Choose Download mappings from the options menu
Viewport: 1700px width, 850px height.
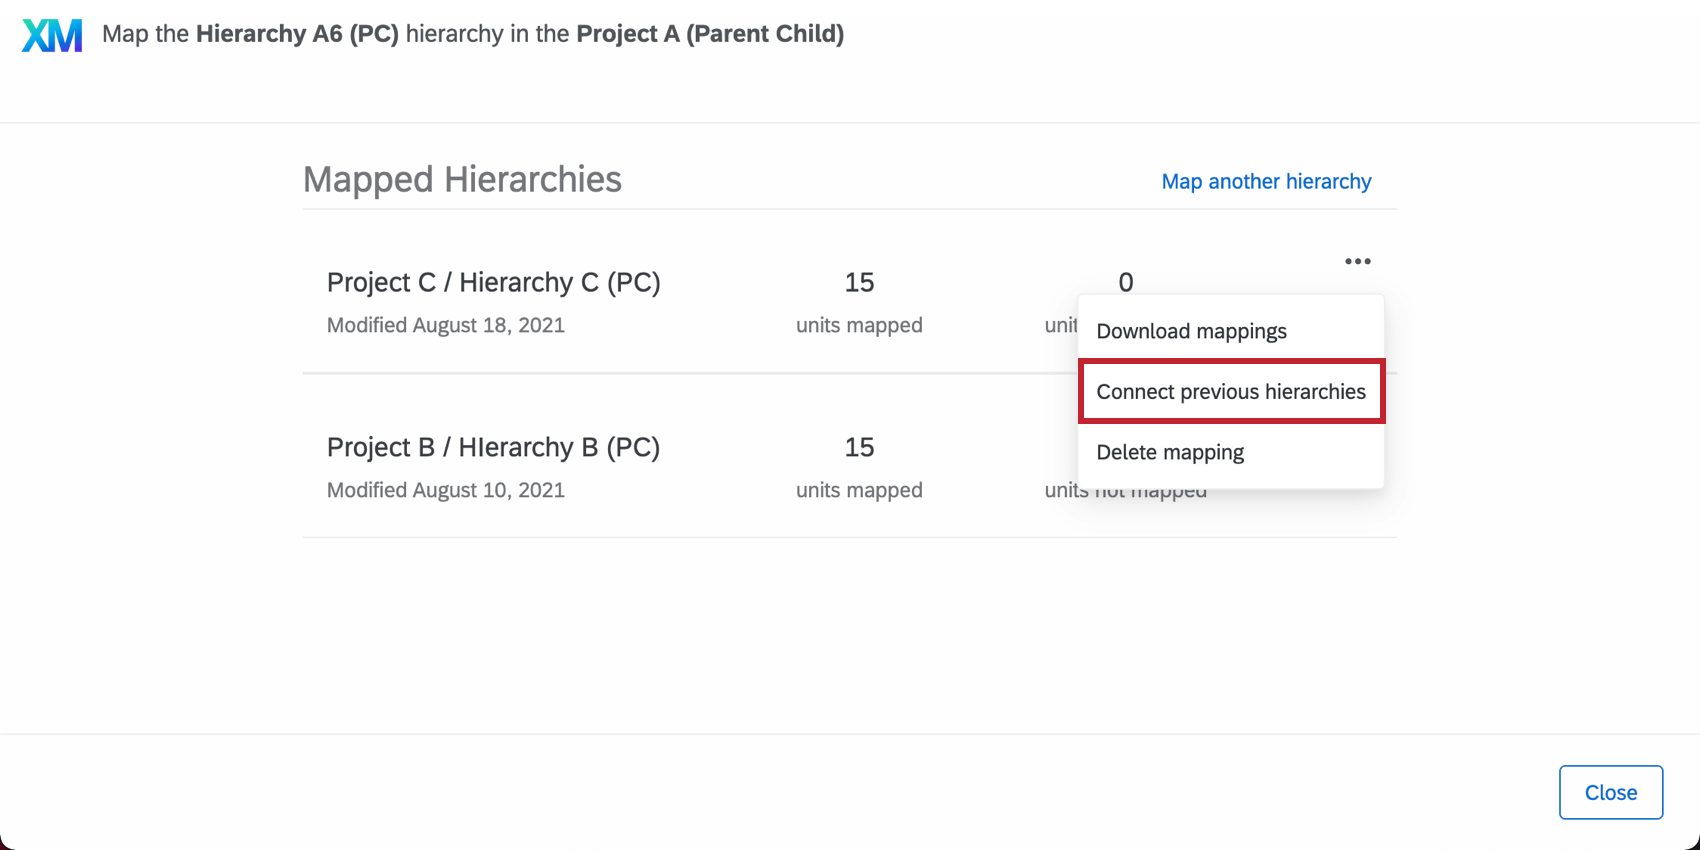tap(1191, 331)
